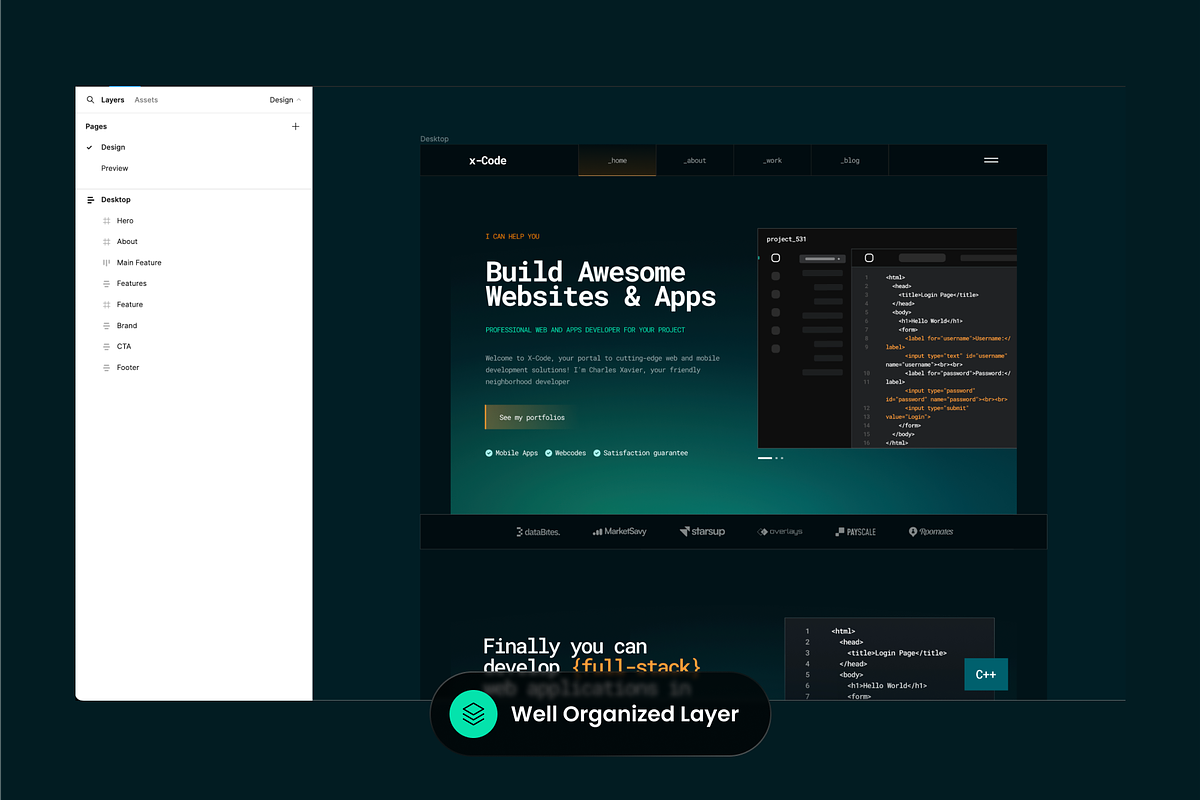Switch to the Assets tab
This screenshot has height=800, width=1200.
coord(146,100)
